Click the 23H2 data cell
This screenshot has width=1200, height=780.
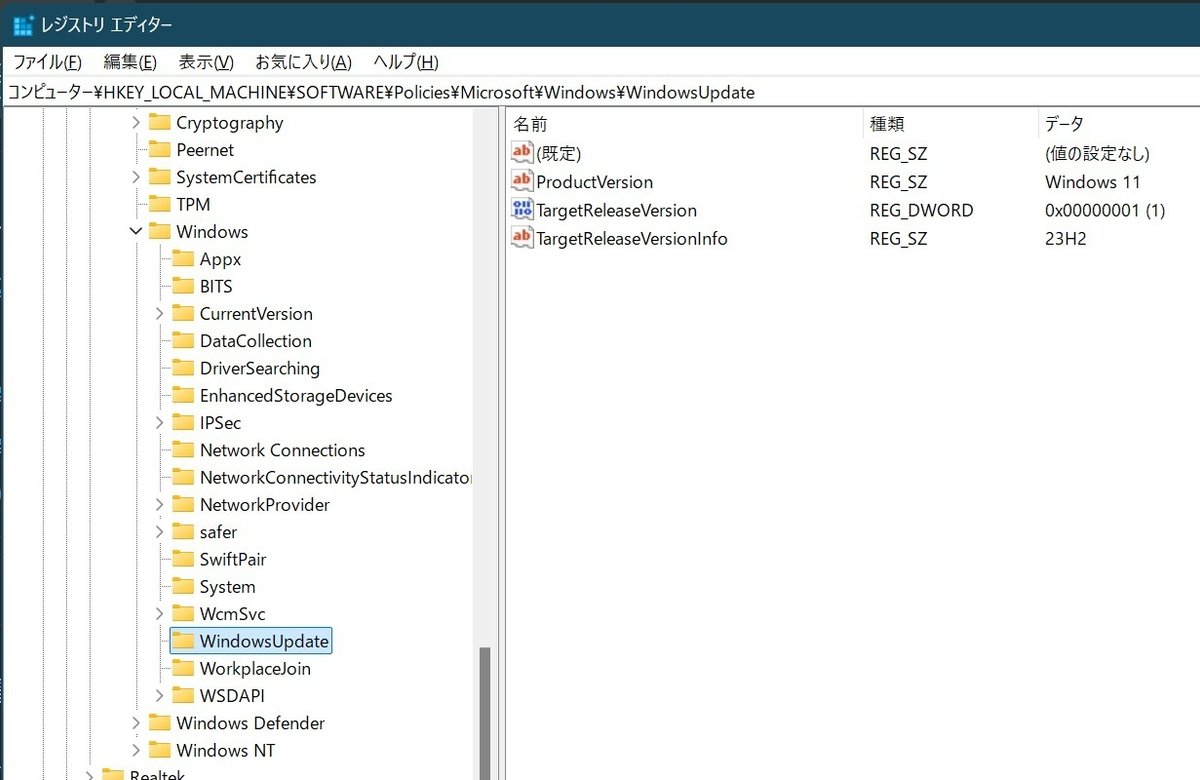(x=1065, y=239)
